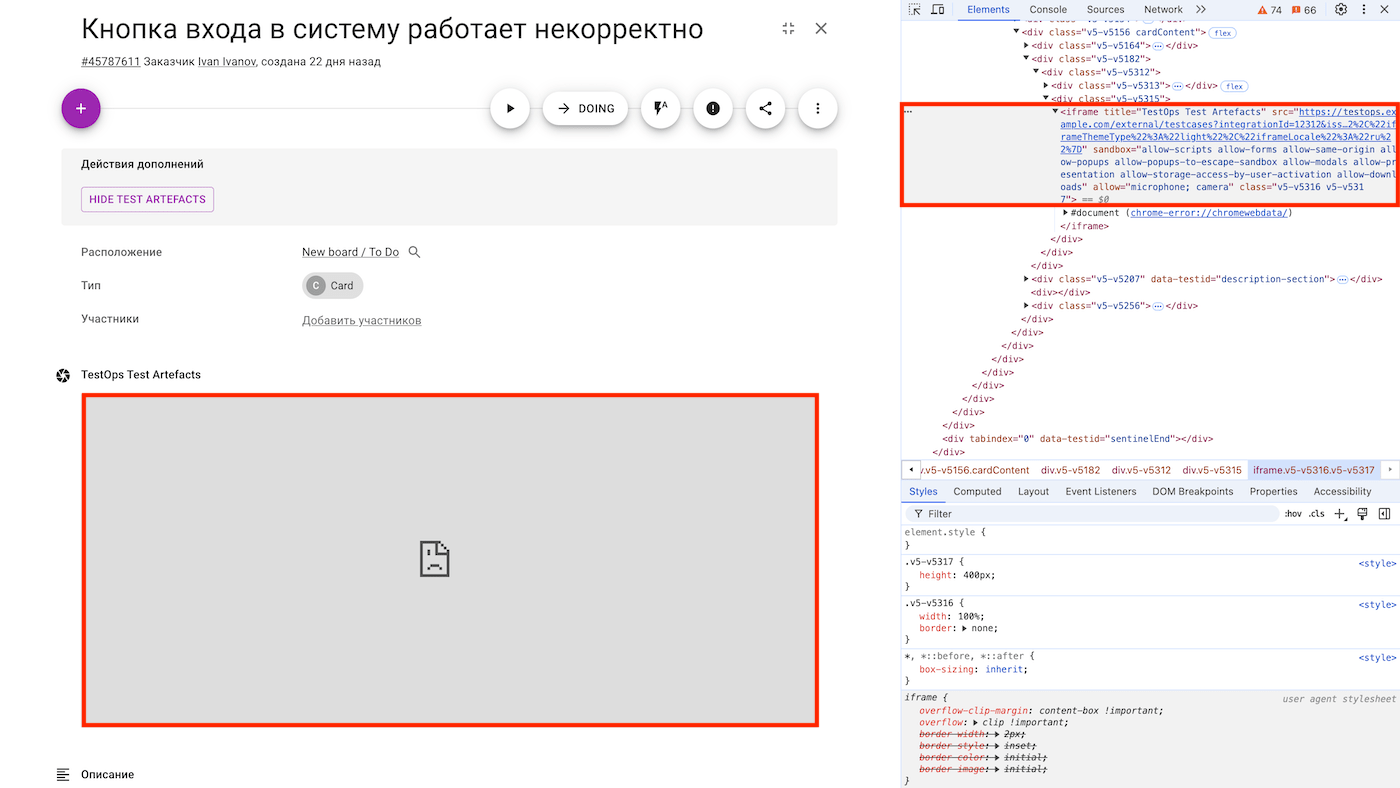This screenshot has width=1400, height=788.
Task: Click the auto-flash automation icon
Action: coord(660,108)
